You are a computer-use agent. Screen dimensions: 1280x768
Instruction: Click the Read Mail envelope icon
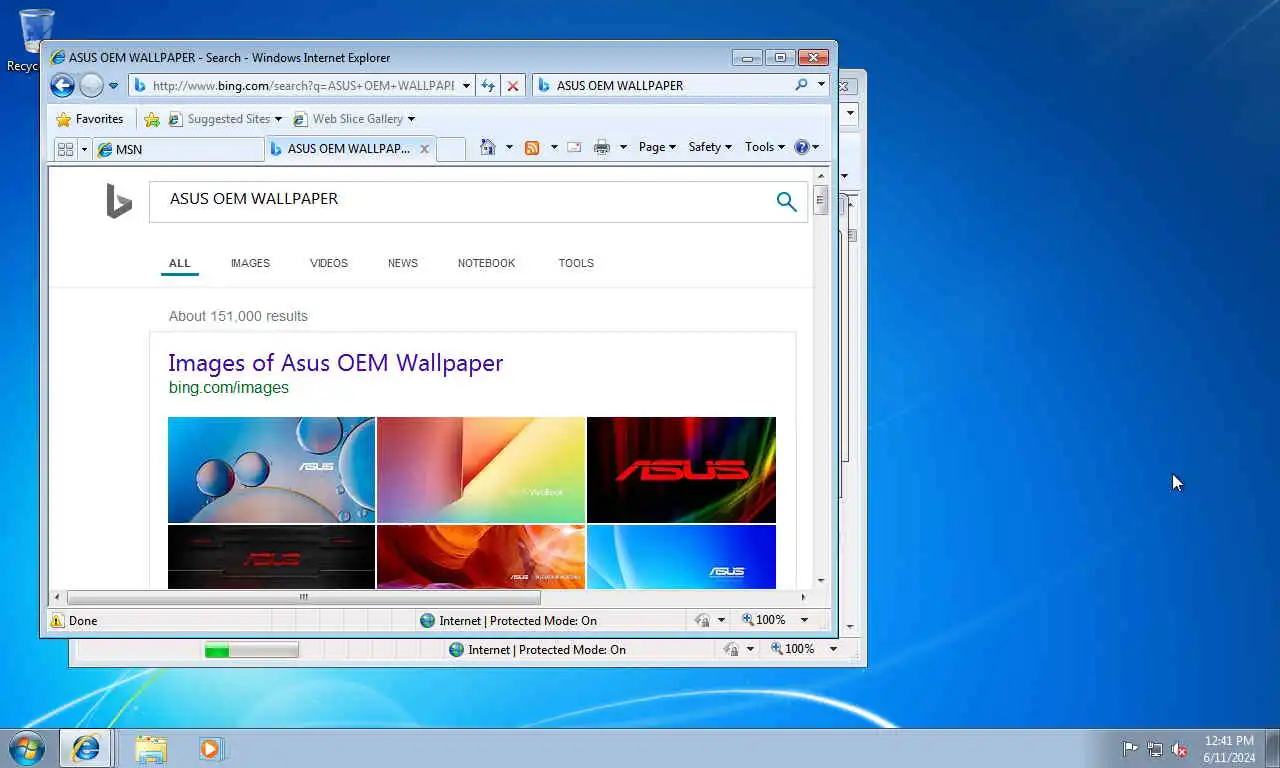(x=574, y=147)
